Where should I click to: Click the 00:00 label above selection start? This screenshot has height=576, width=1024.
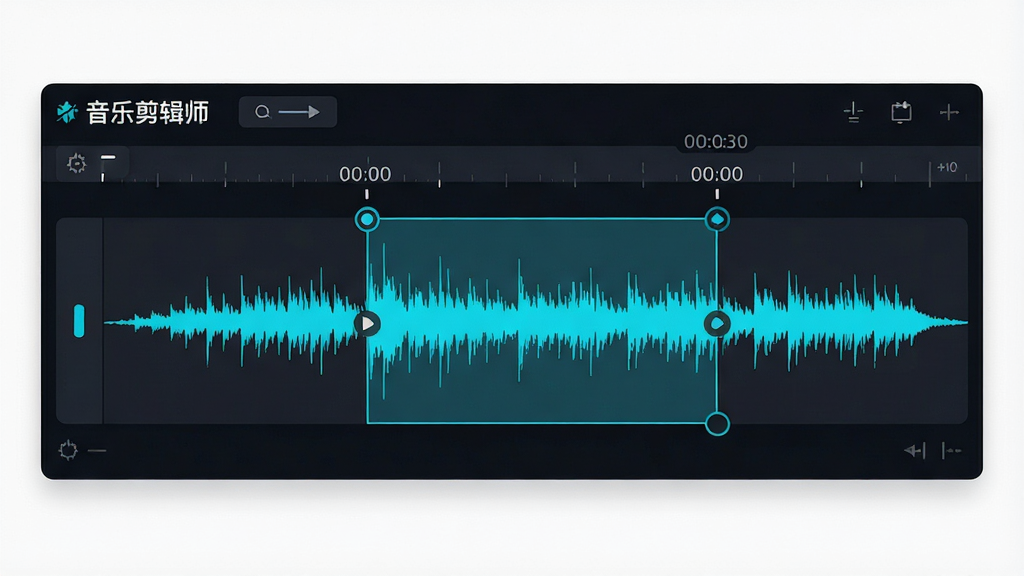(x=365, y=174)
